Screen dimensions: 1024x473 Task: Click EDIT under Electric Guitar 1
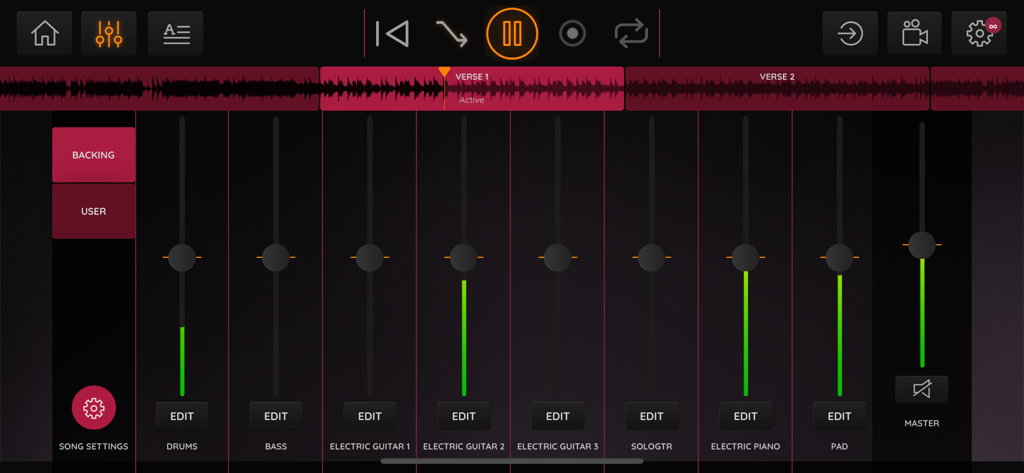coord(370,416)
